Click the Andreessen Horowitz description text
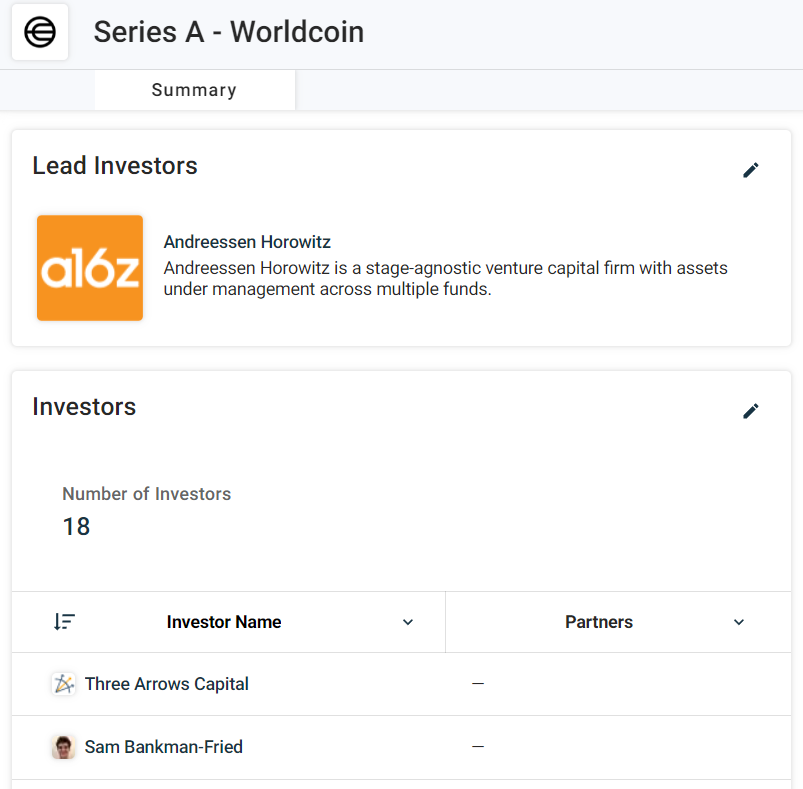The width and height of the screenshot is (803, 789). click(x=445, y=279)
